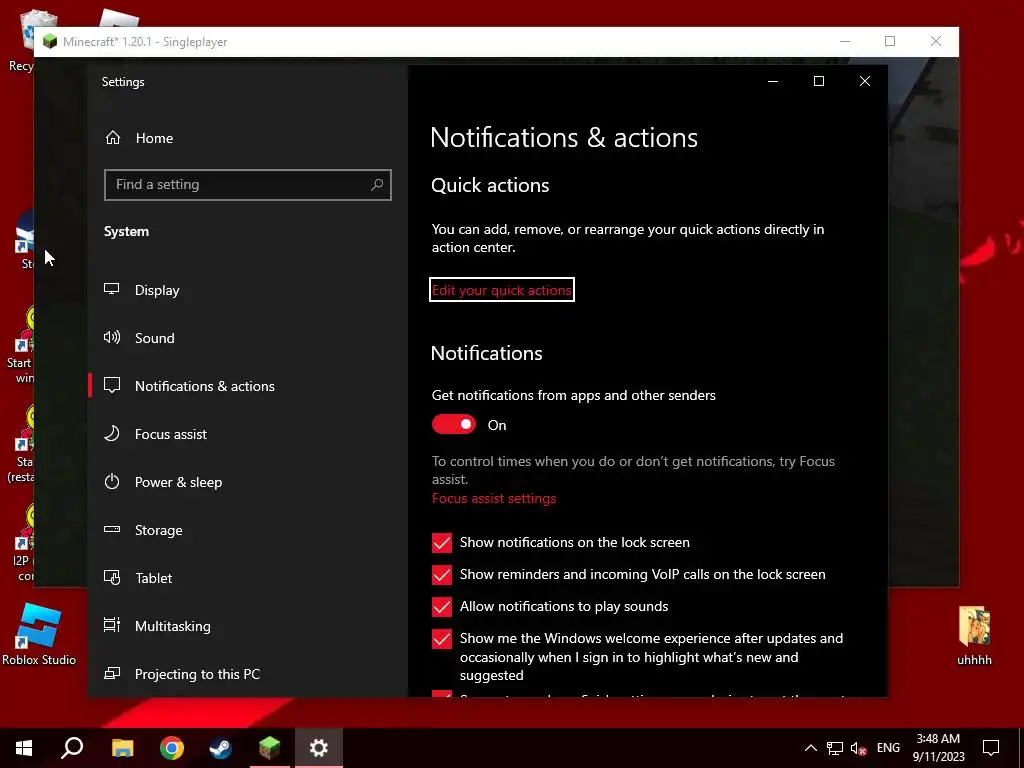Click the Settings gear on taskbar
Image resolution: width=1024 pixels, height=768 pixels.
tap(319, 748)
